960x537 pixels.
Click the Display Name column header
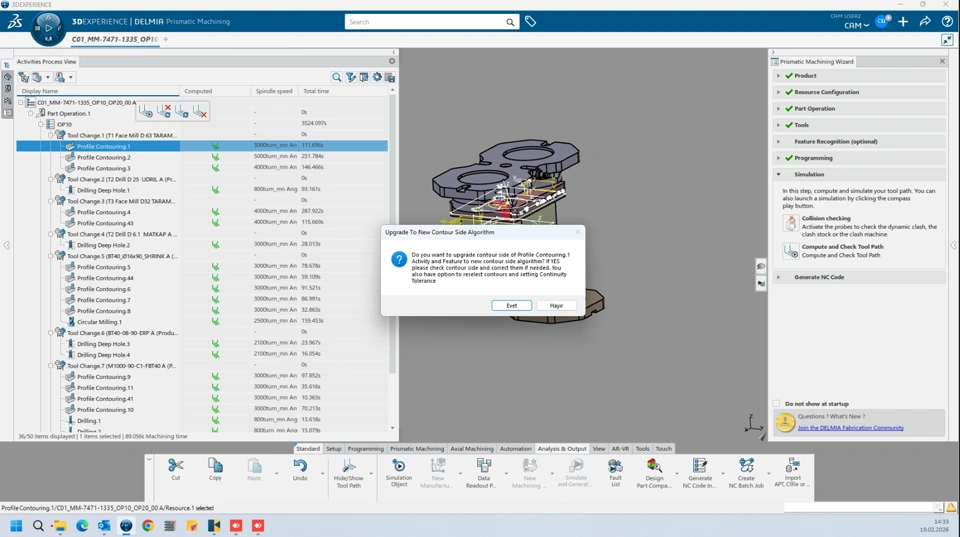click(x=98, y=91)
